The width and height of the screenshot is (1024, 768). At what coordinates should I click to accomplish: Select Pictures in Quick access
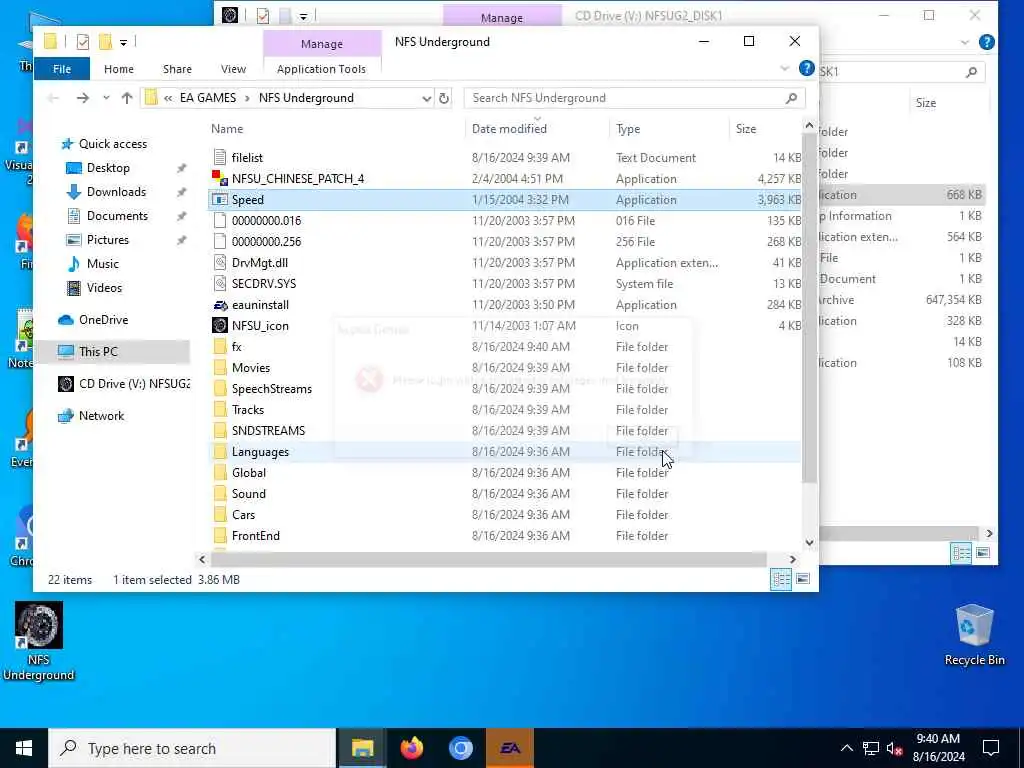[x=108, y=240]
